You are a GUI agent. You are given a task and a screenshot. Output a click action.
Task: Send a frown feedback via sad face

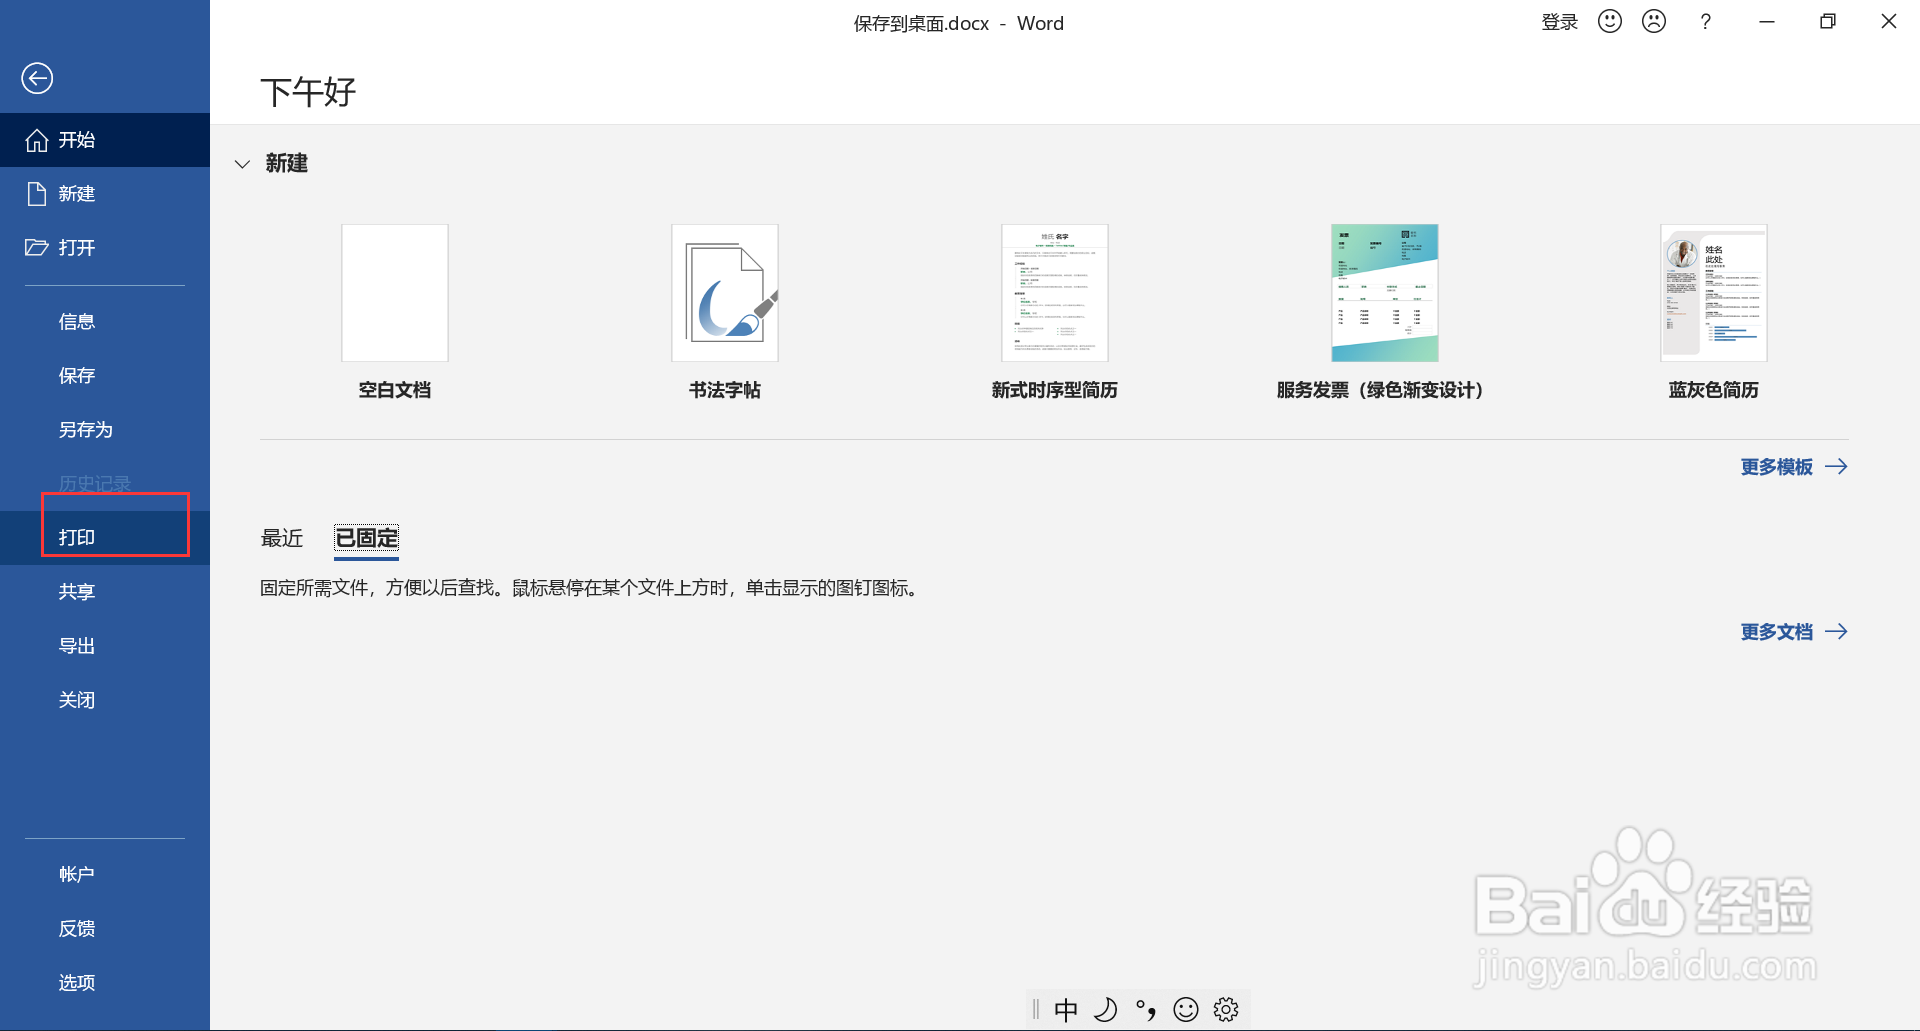[x=1654, y=21]
